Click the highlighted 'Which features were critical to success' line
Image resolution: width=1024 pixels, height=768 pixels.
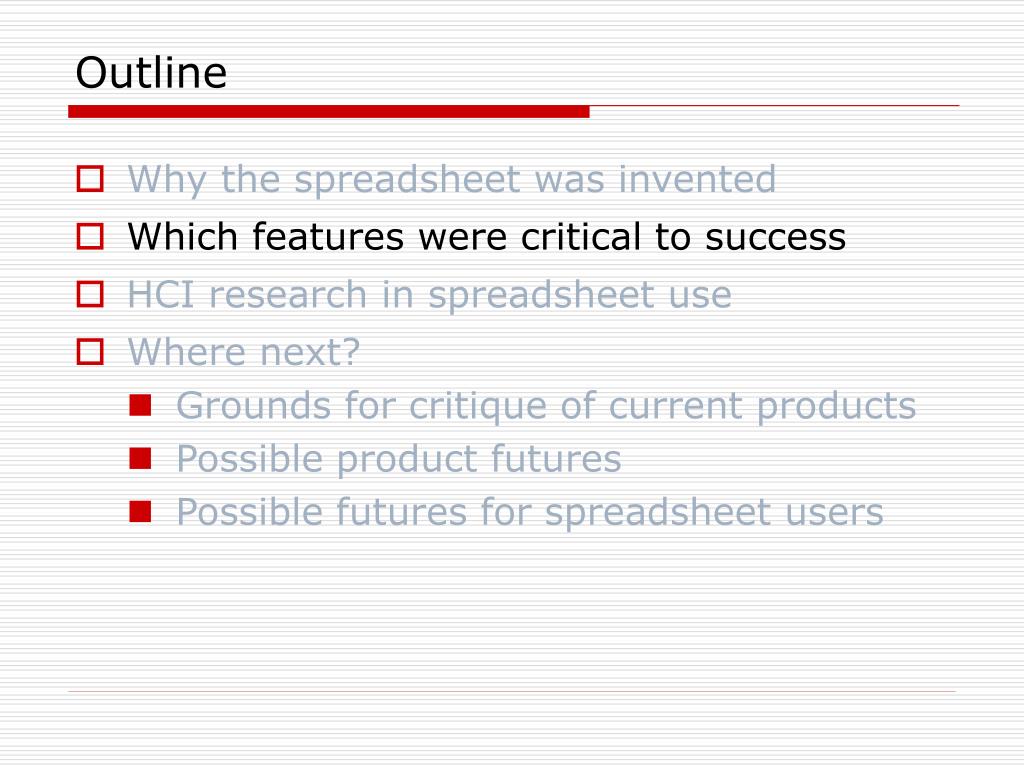(487, 236)
